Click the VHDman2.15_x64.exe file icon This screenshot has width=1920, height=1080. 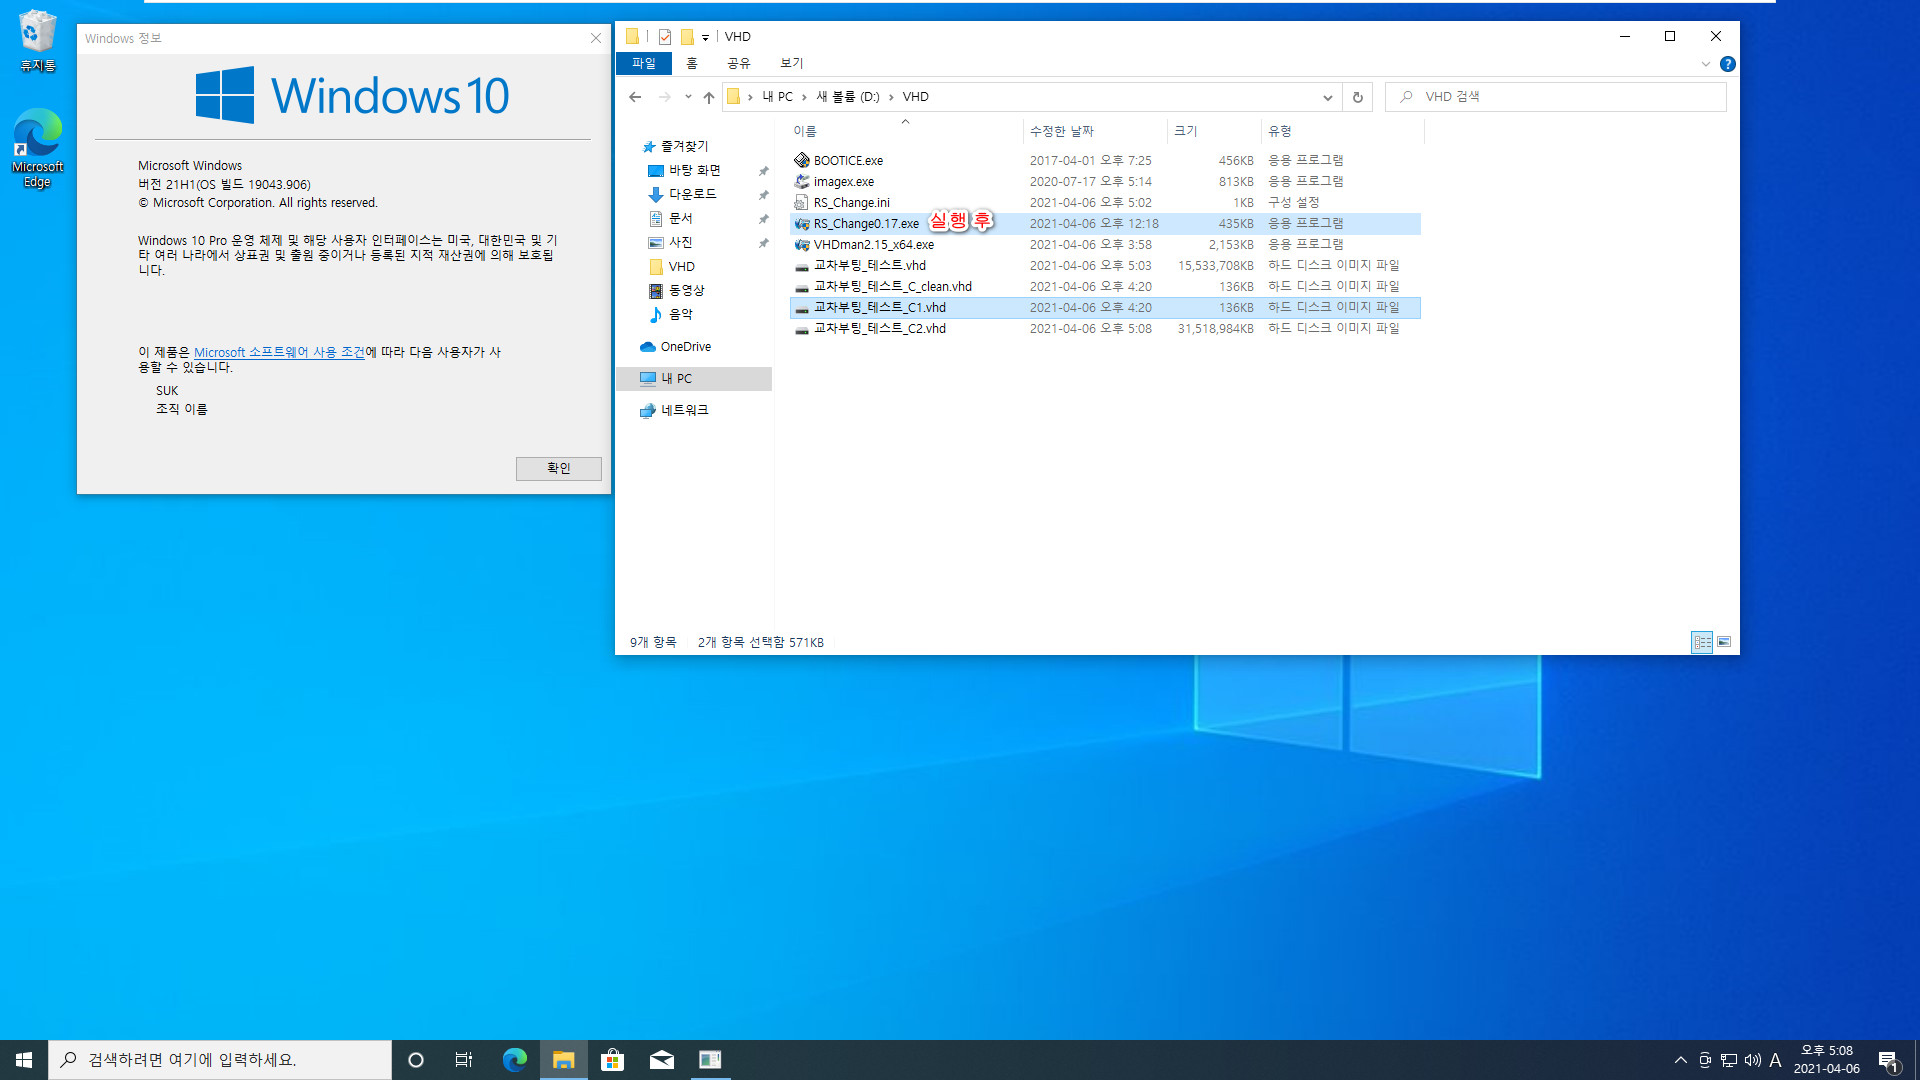click(x=802, y=244)
